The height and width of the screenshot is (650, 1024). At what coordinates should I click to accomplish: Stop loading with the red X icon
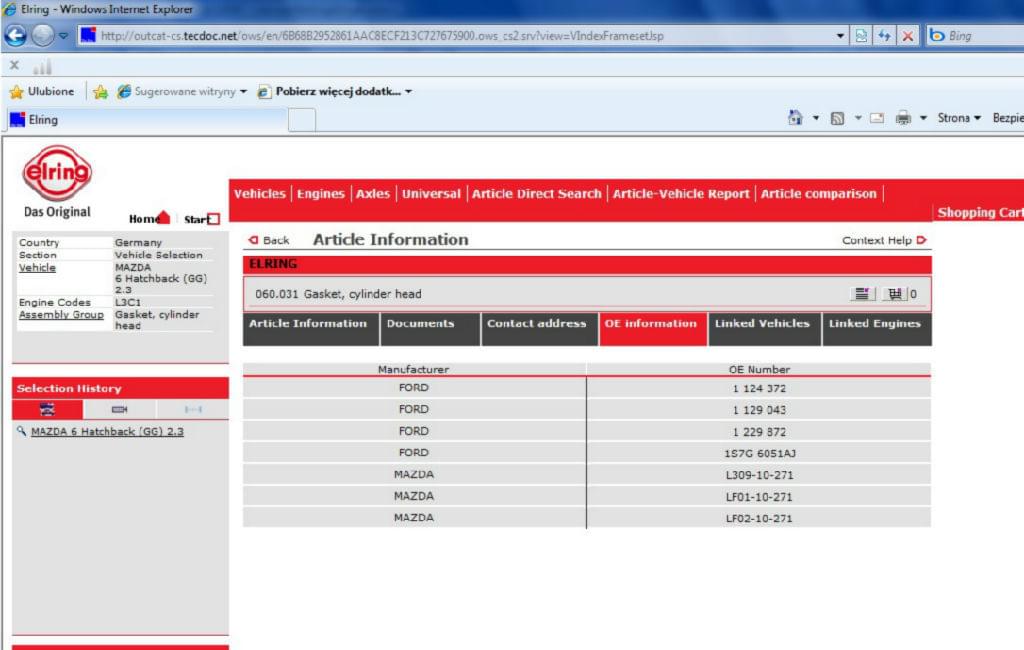click(x=908, y=36)
